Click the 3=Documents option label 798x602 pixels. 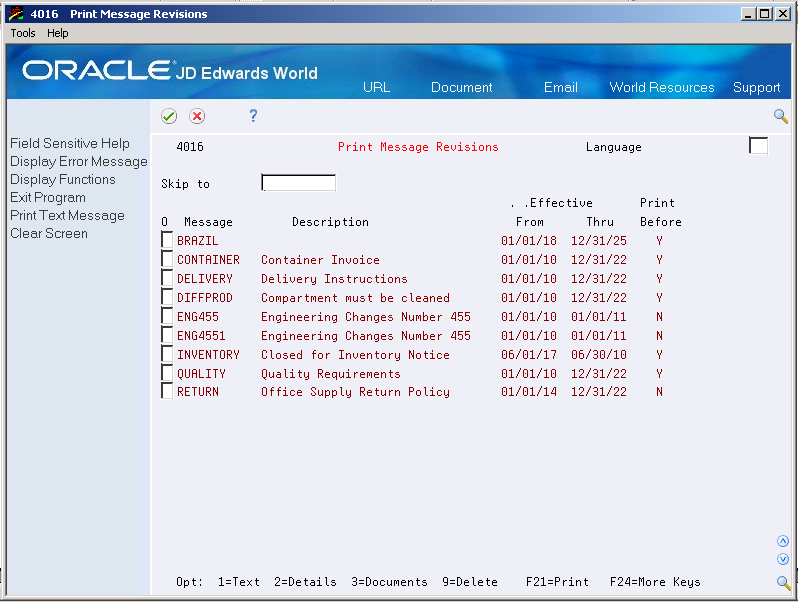[x=389, y=582]
